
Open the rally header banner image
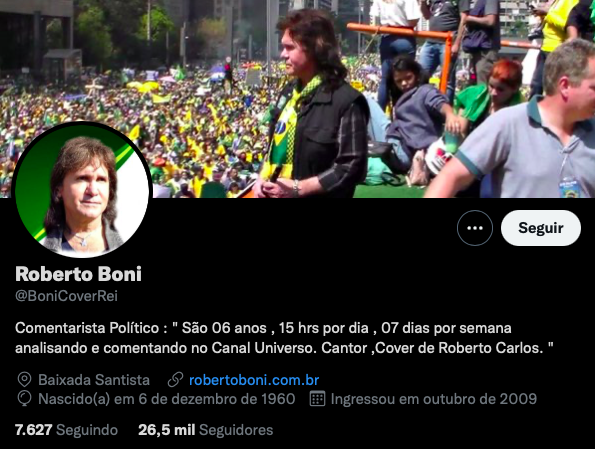pos(298,99)
